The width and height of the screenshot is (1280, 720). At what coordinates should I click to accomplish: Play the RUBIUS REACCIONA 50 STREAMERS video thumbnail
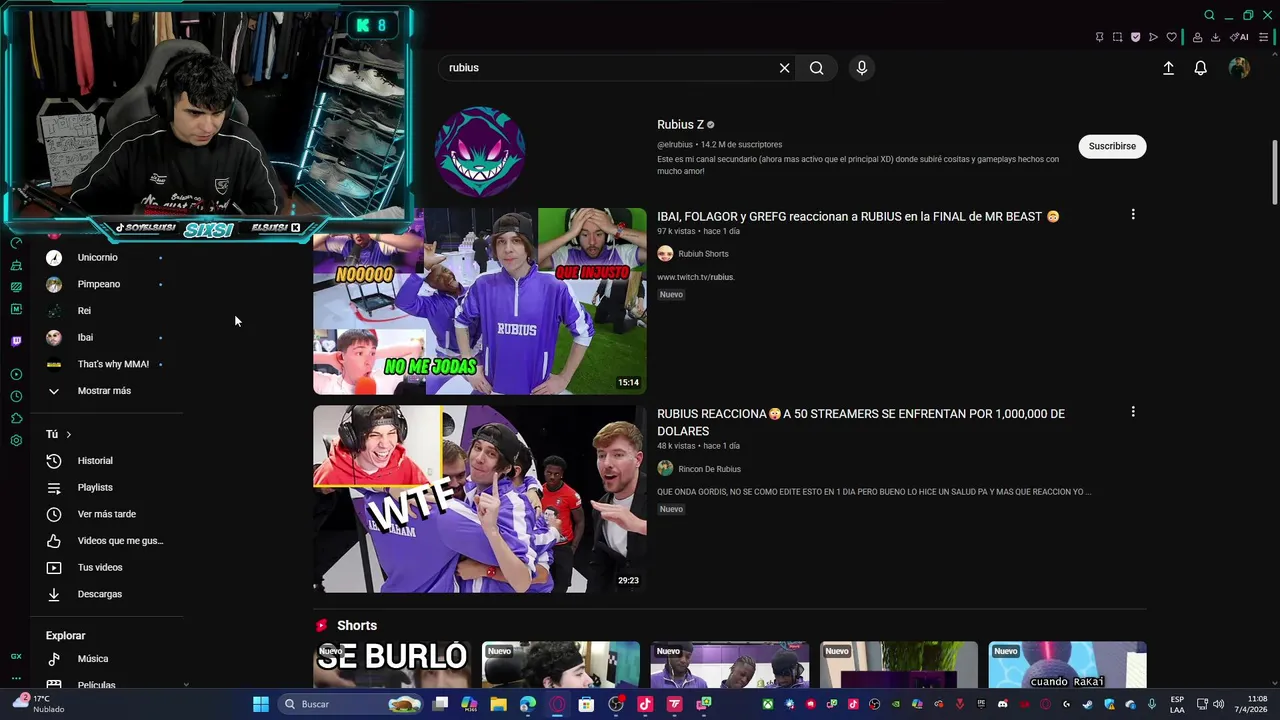(x=480, y=499)
